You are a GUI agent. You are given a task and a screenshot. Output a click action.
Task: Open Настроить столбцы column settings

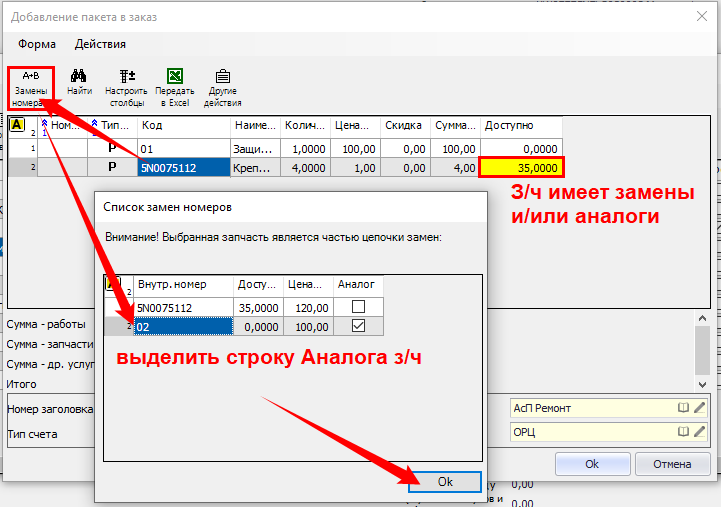127,87
